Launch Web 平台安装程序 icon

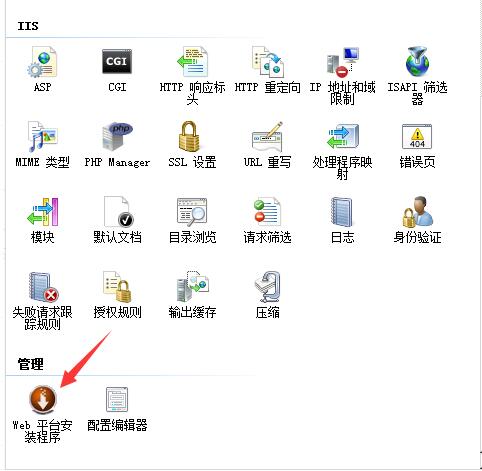click(42, 399)
